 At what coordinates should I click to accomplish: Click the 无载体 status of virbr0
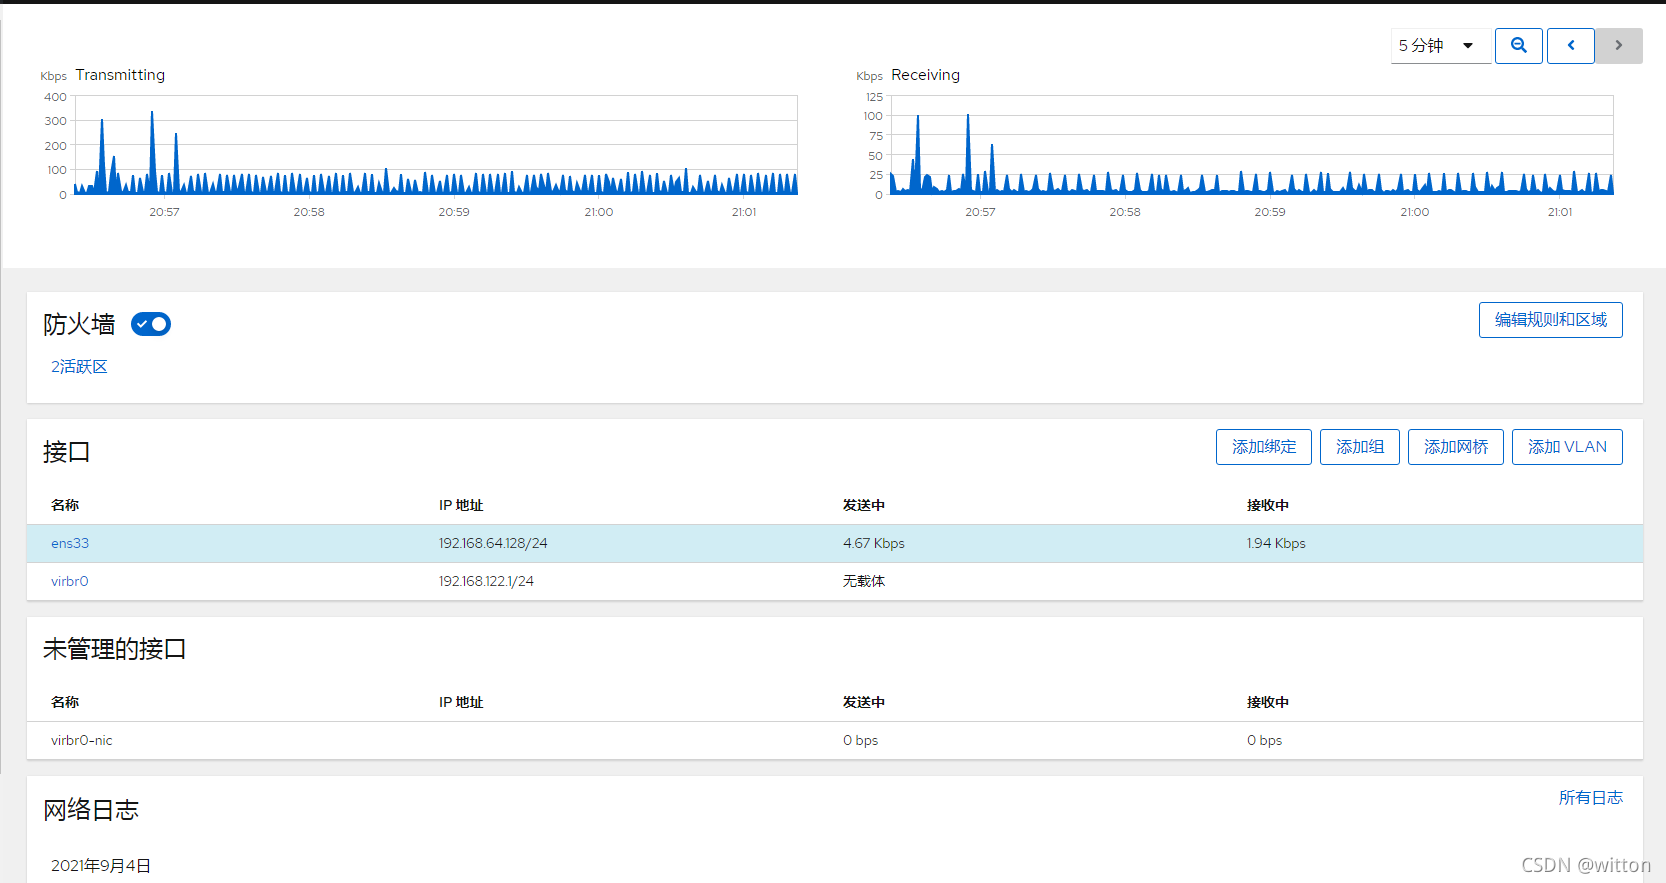(864, 581)
